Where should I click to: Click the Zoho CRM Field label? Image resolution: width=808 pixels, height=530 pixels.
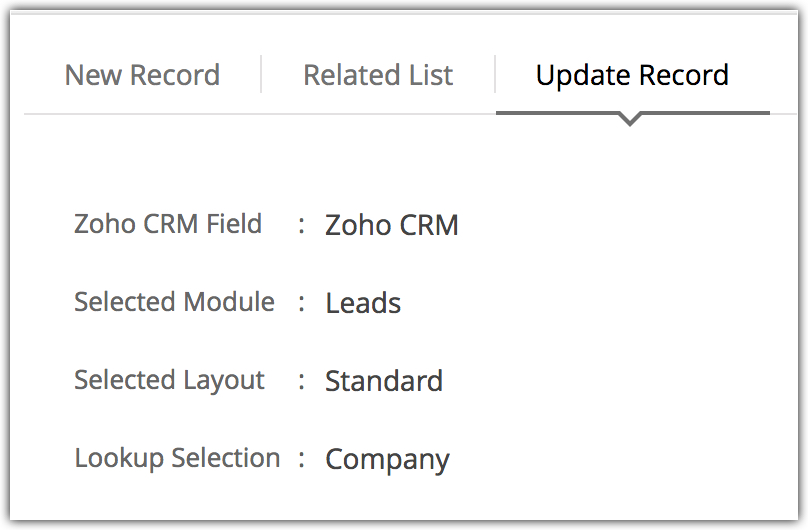[168, 223]
